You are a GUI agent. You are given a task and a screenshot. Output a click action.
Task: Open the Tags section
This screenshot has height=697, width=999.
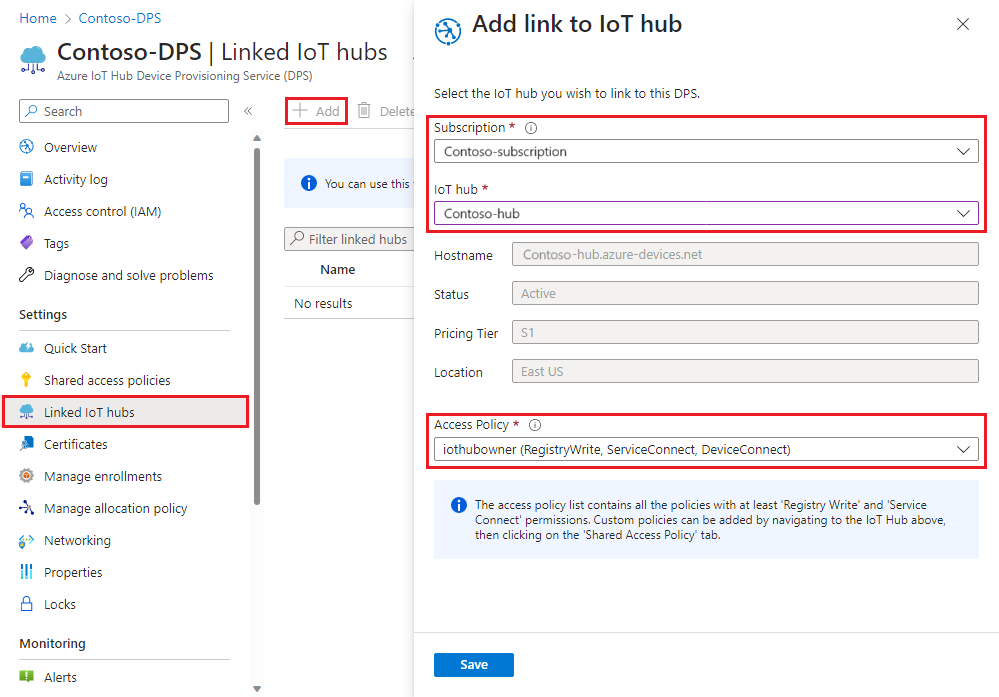[64, 243]
